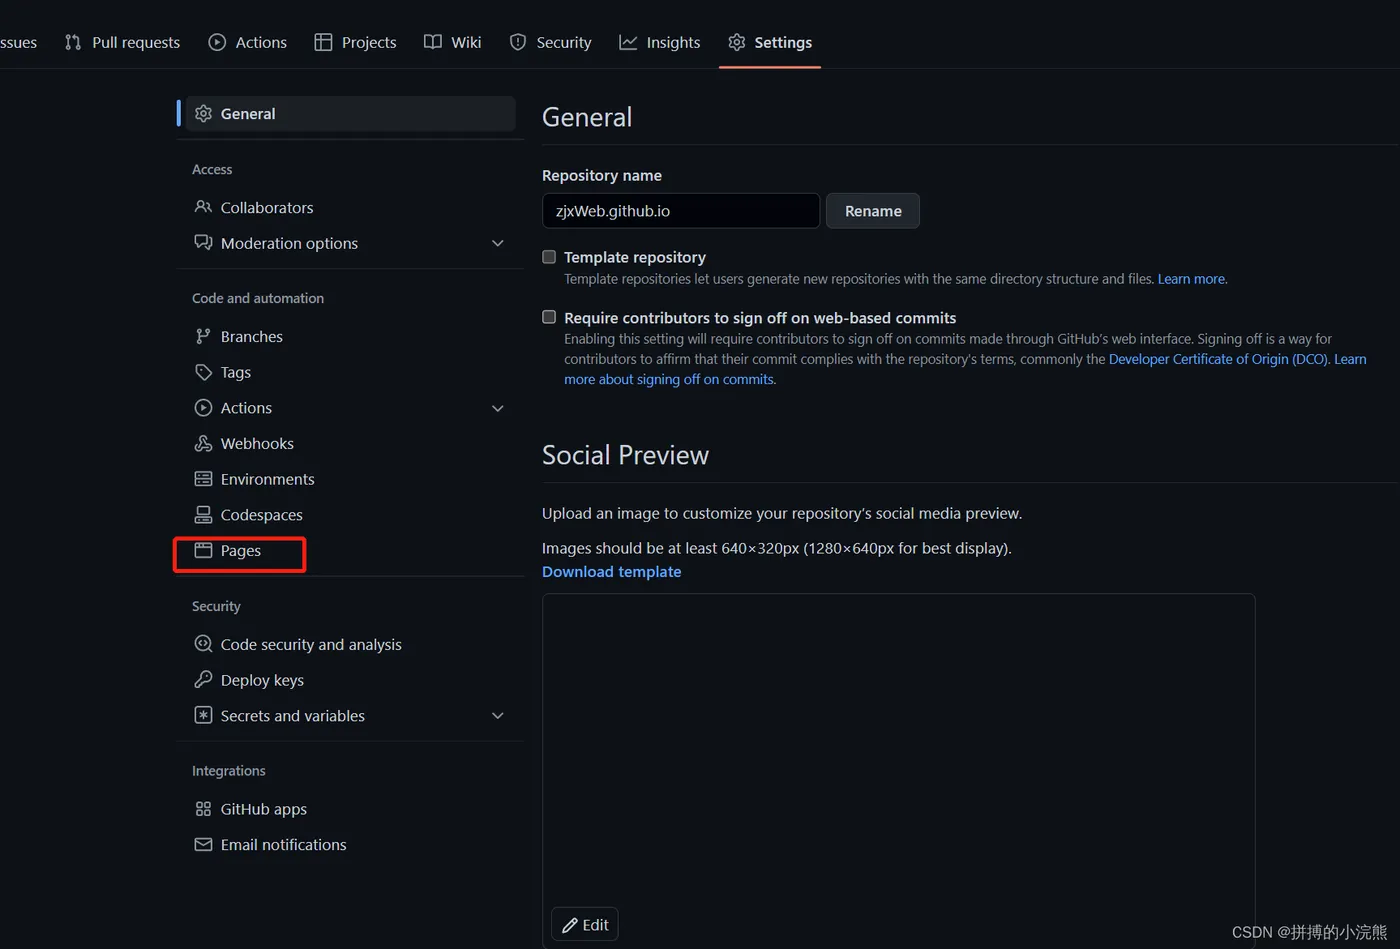Click the Settings gear icon in top navigation
This screenshot has height=949, width=1400.
point(737,42)
